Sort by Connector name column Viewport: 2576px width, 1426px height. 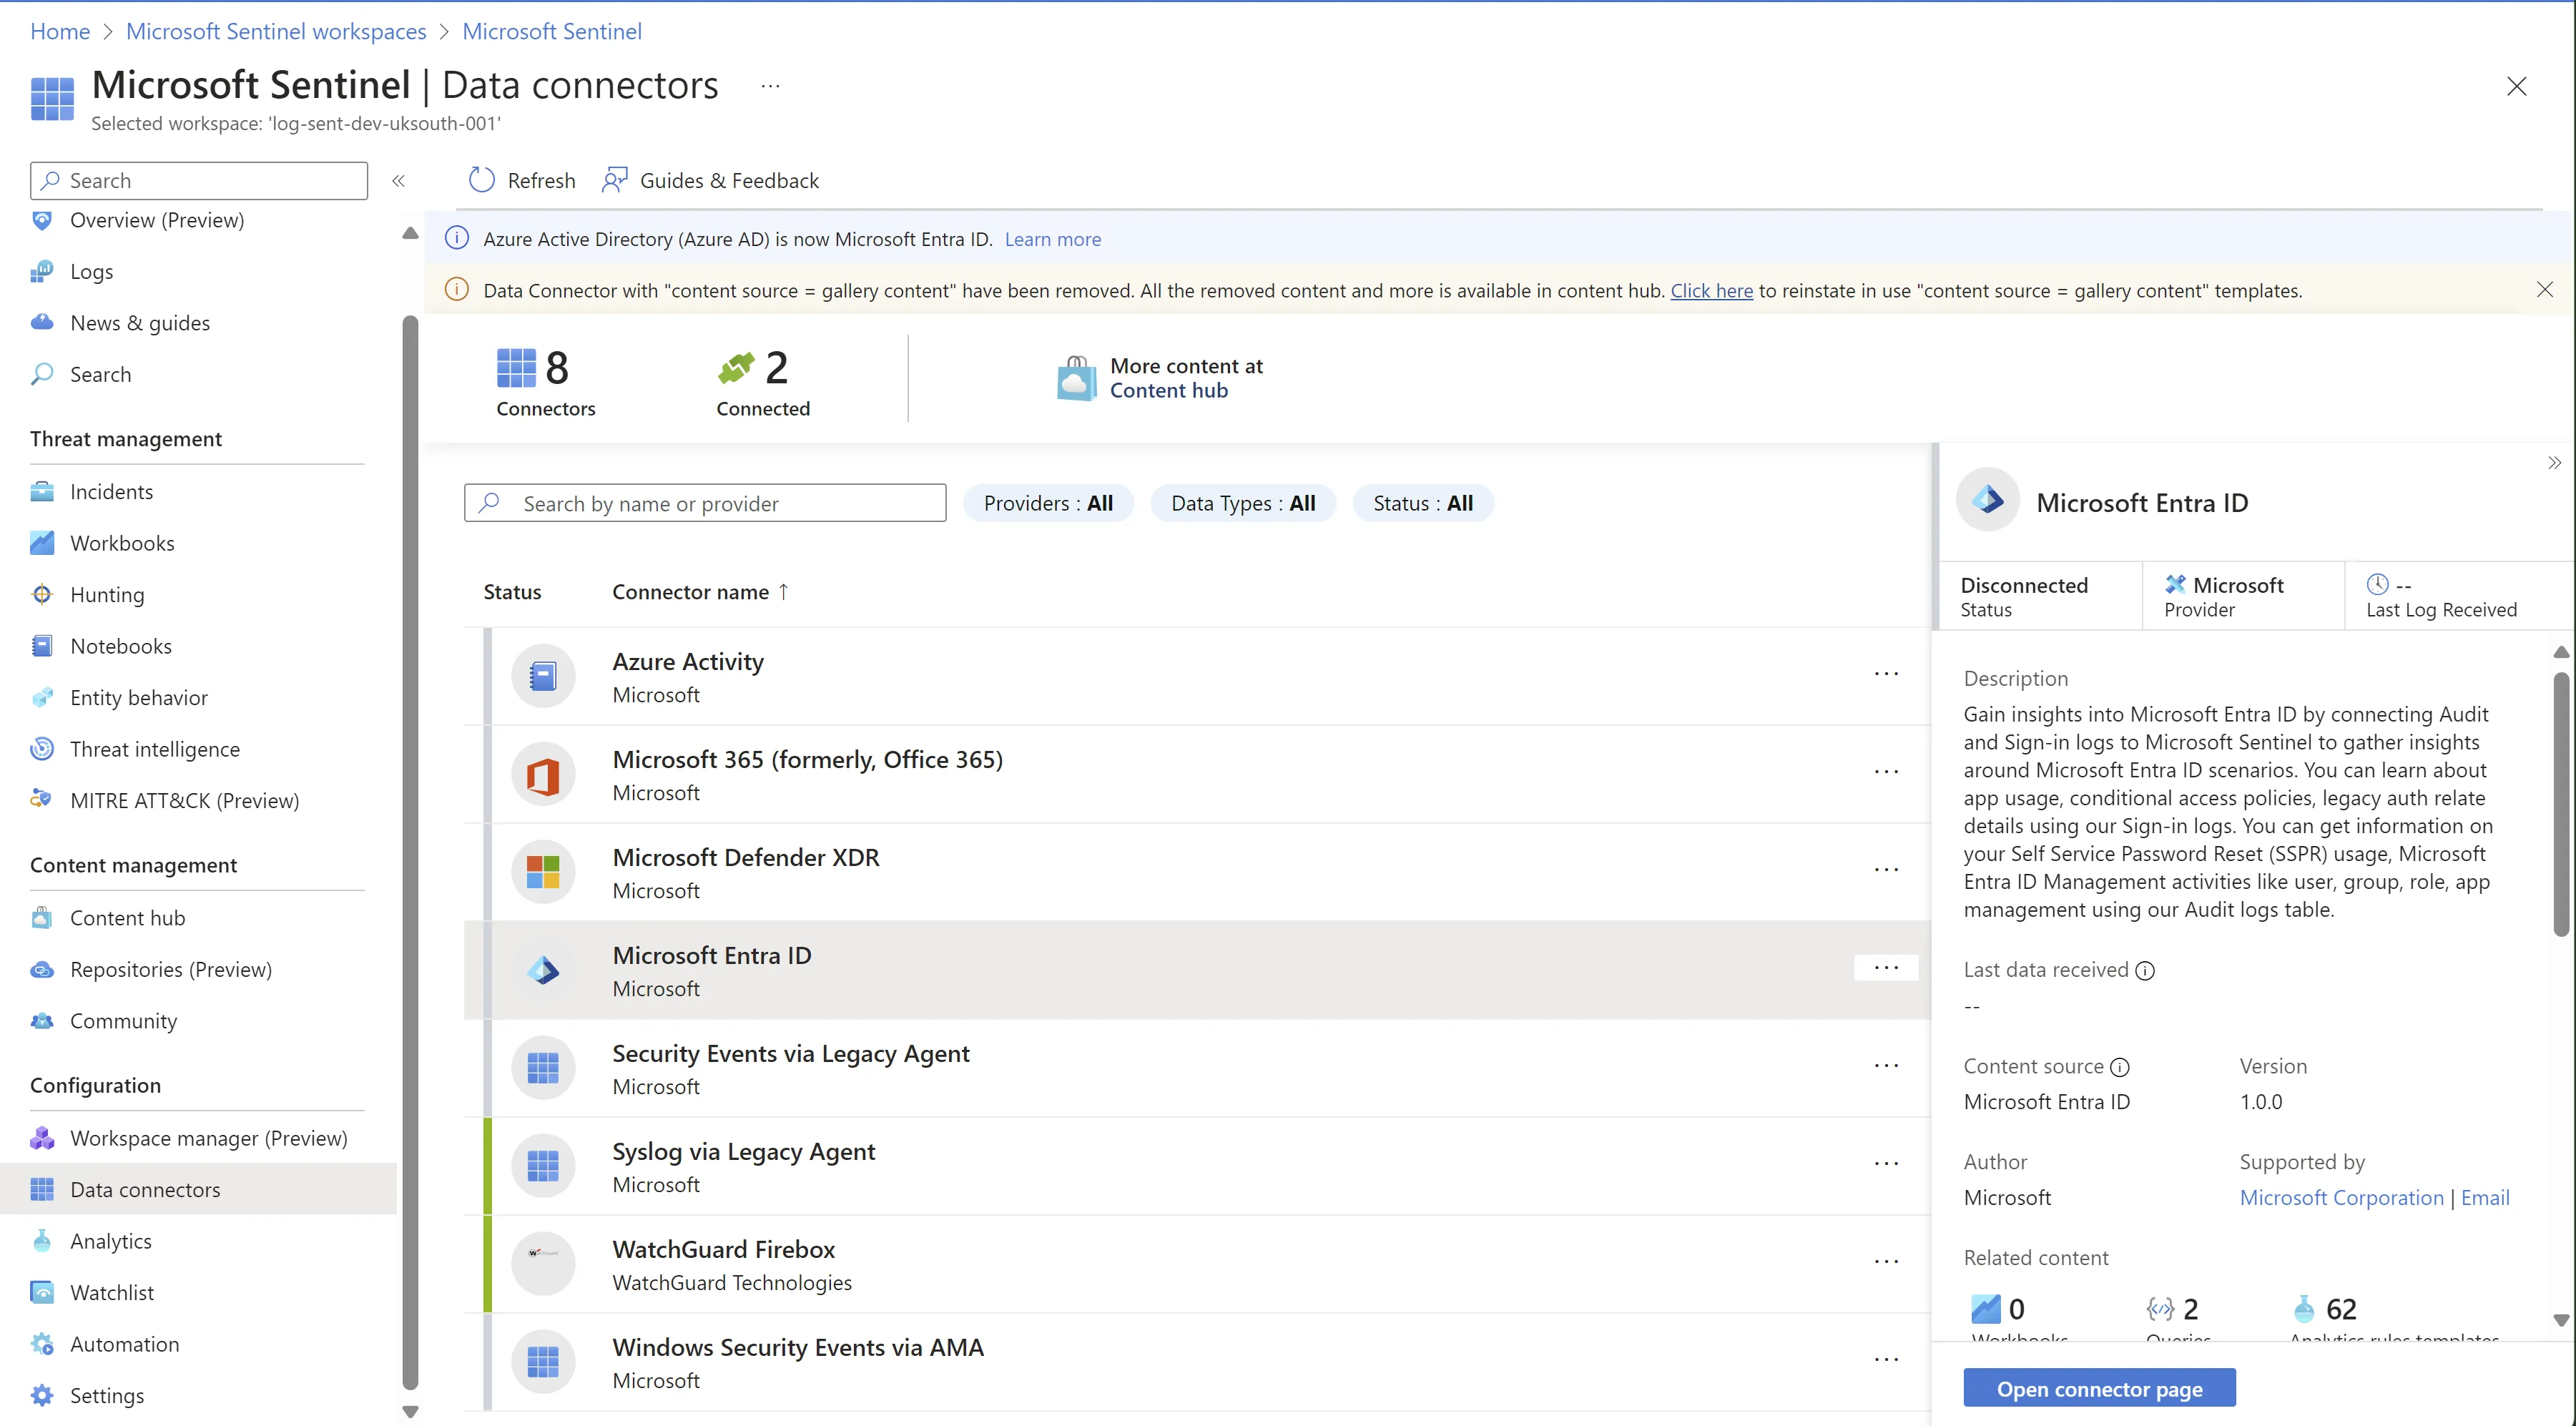[700, 592]
